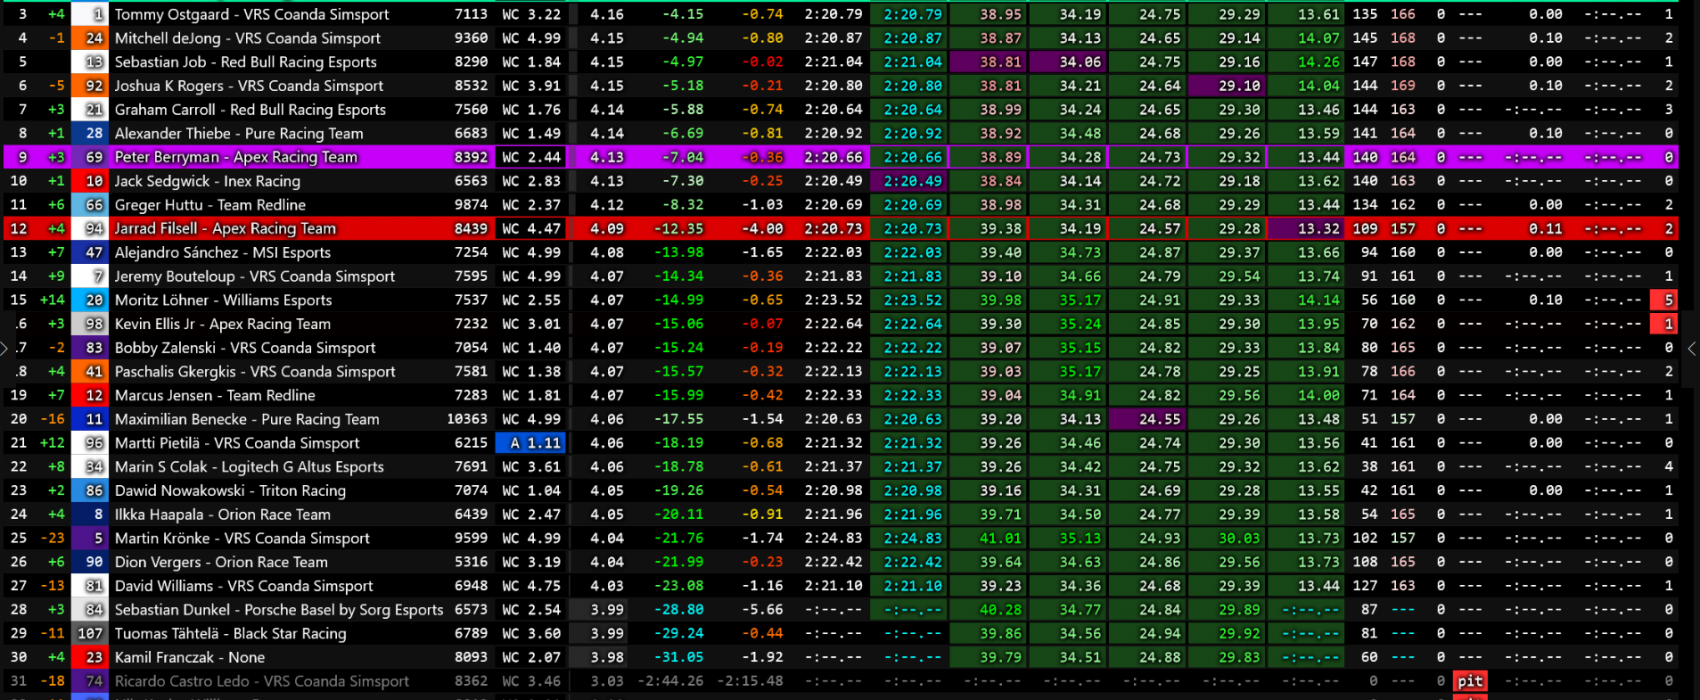Select dimmed Ricardo Castro Ledo row
Screen dimensions: 1700x700
coord(261,682)
